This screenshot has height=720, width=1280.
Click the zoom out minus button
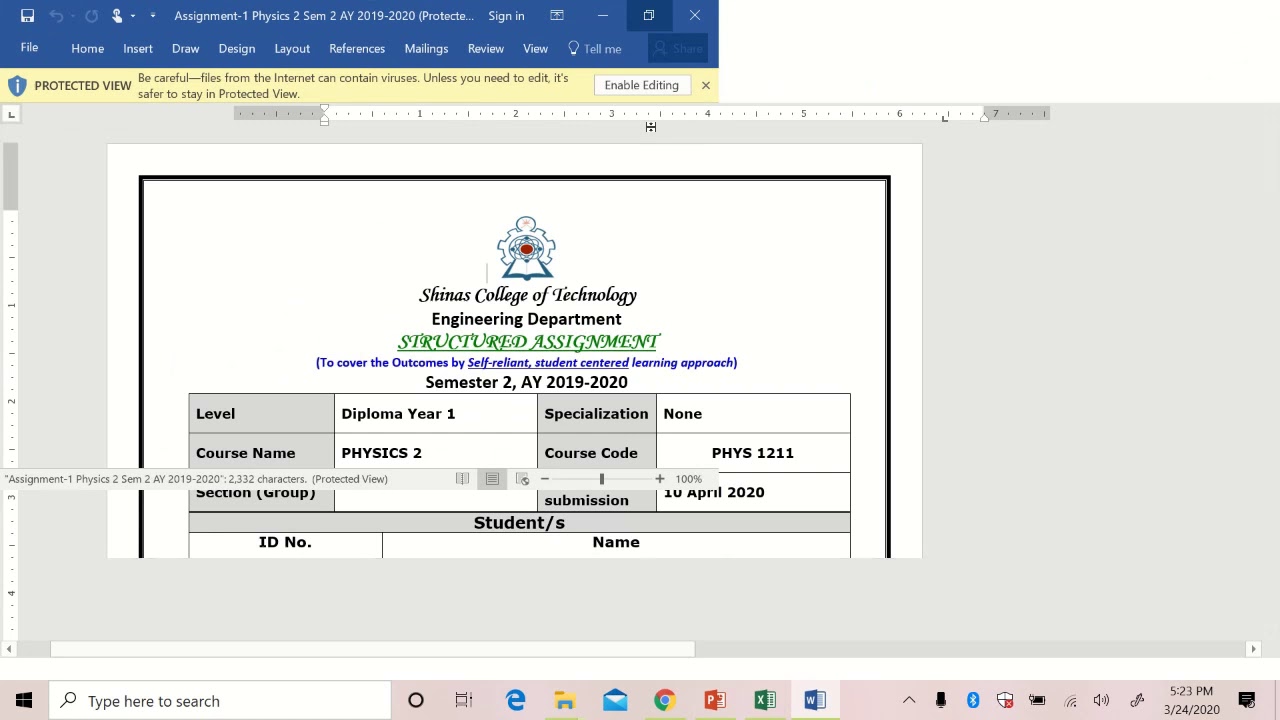point(545,479)
